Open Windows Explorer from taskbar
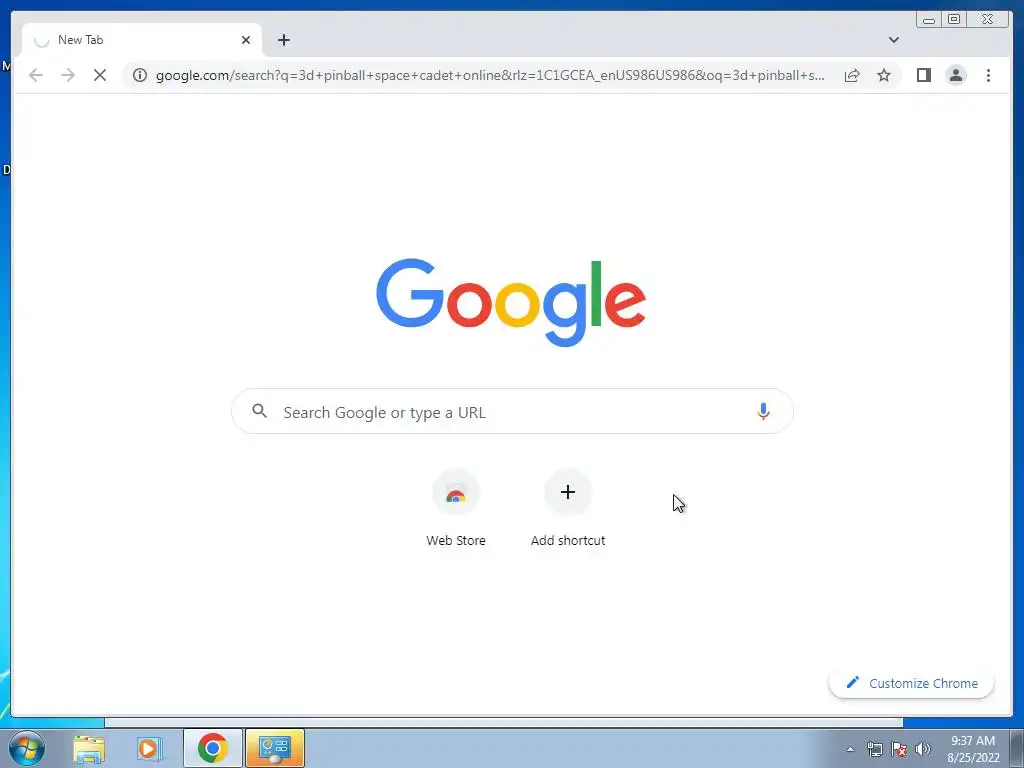The image size is (1024, 768). (x=89, y=748)
